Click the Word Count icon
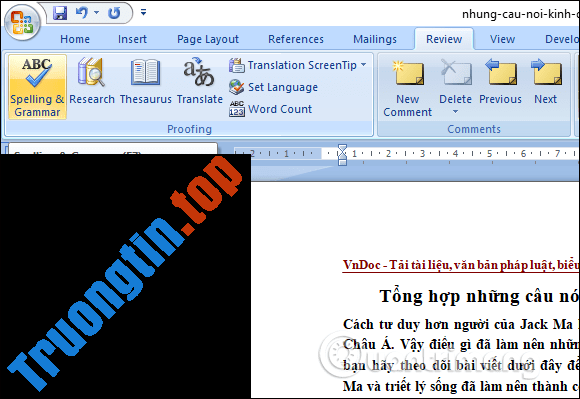The width and height of the screenshot is (580, 399). point(237,109)
